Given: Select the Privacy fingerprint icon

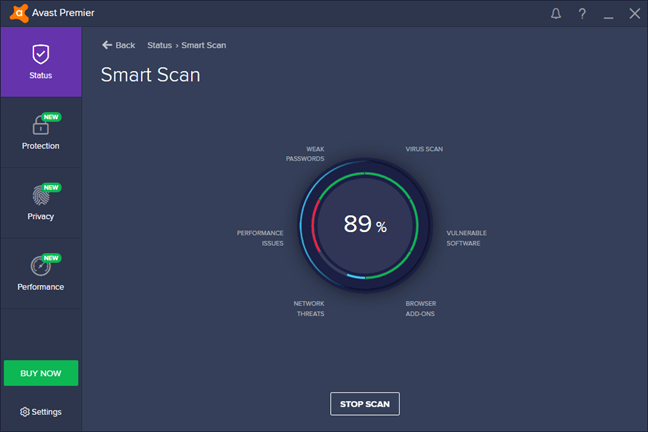Looking at the screenshot, I should pyautogui.click(x=40, y=196).
